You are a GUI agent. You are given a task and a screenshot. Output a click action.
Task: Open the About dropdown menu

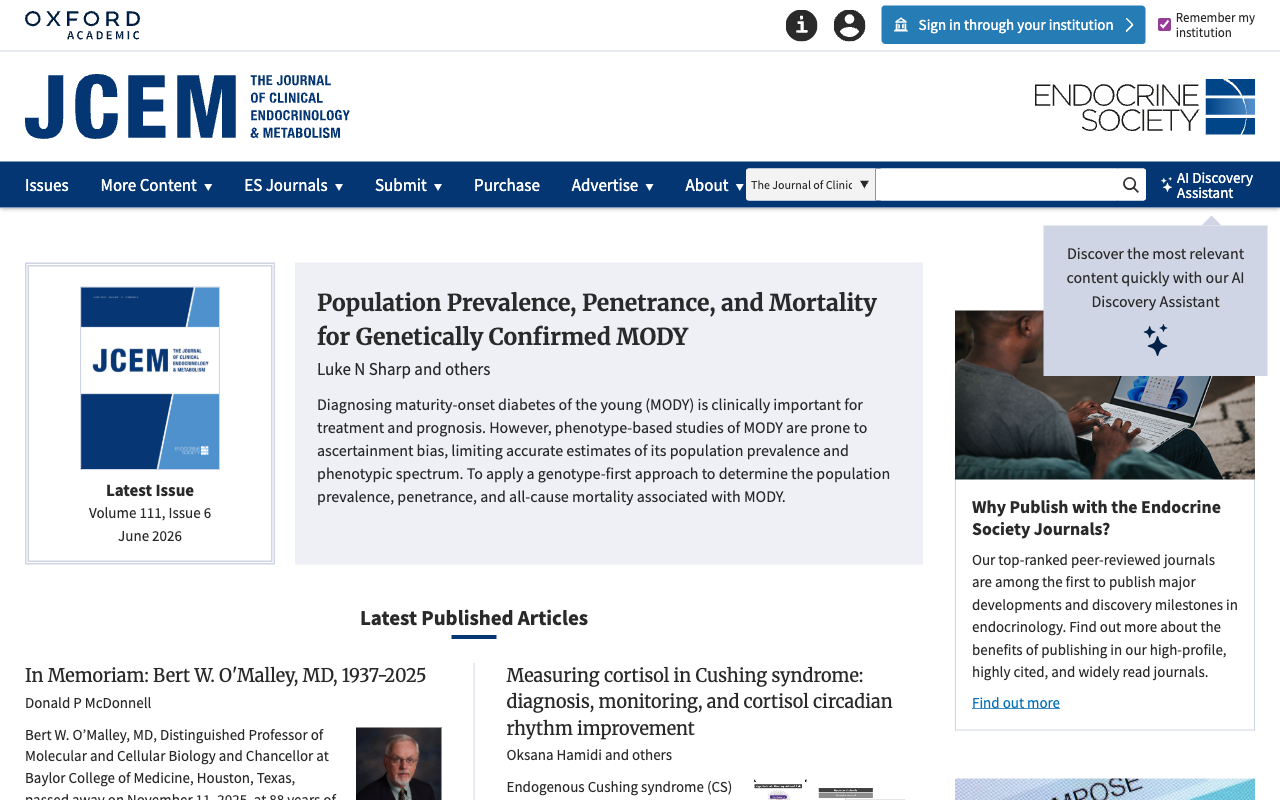714,185
